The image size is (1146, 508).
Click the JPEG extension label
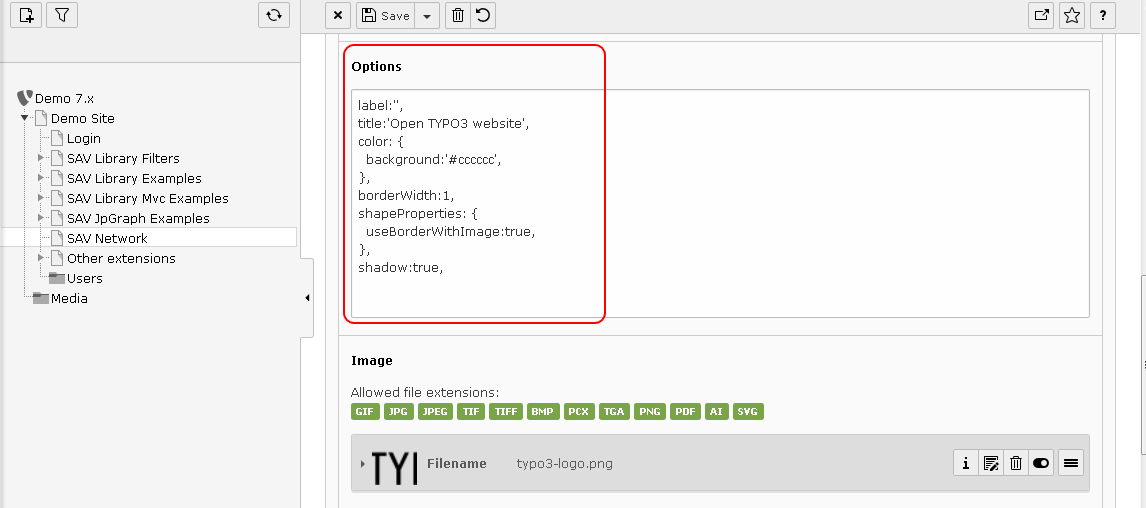(x=436, y=412)
